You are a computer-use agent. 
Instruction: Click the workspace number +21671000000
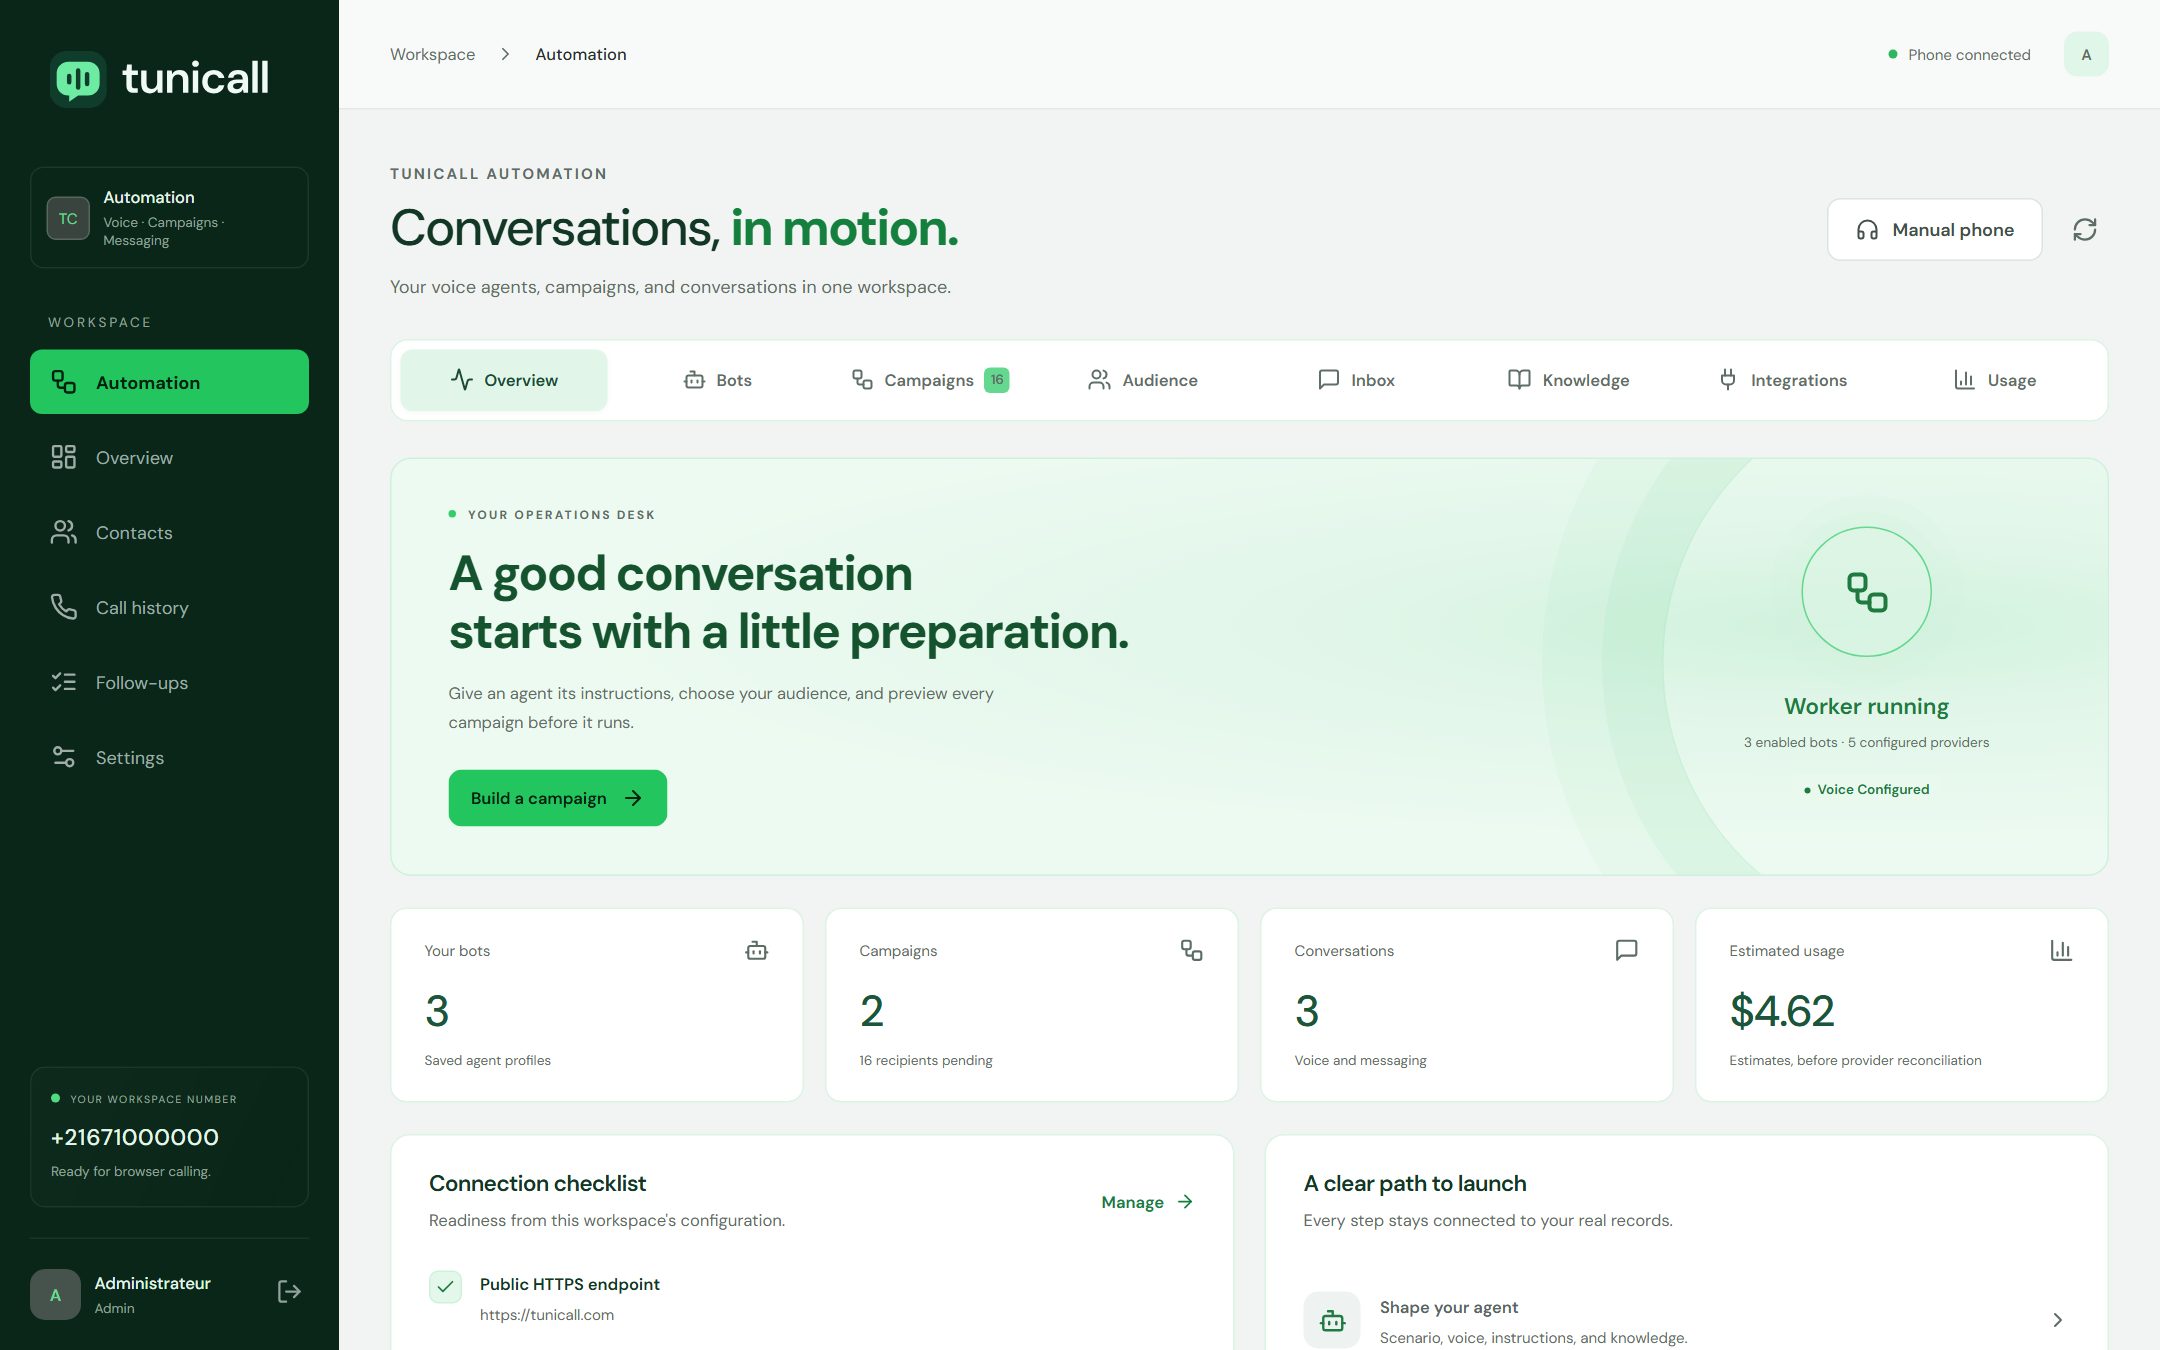pos(135,1137)
